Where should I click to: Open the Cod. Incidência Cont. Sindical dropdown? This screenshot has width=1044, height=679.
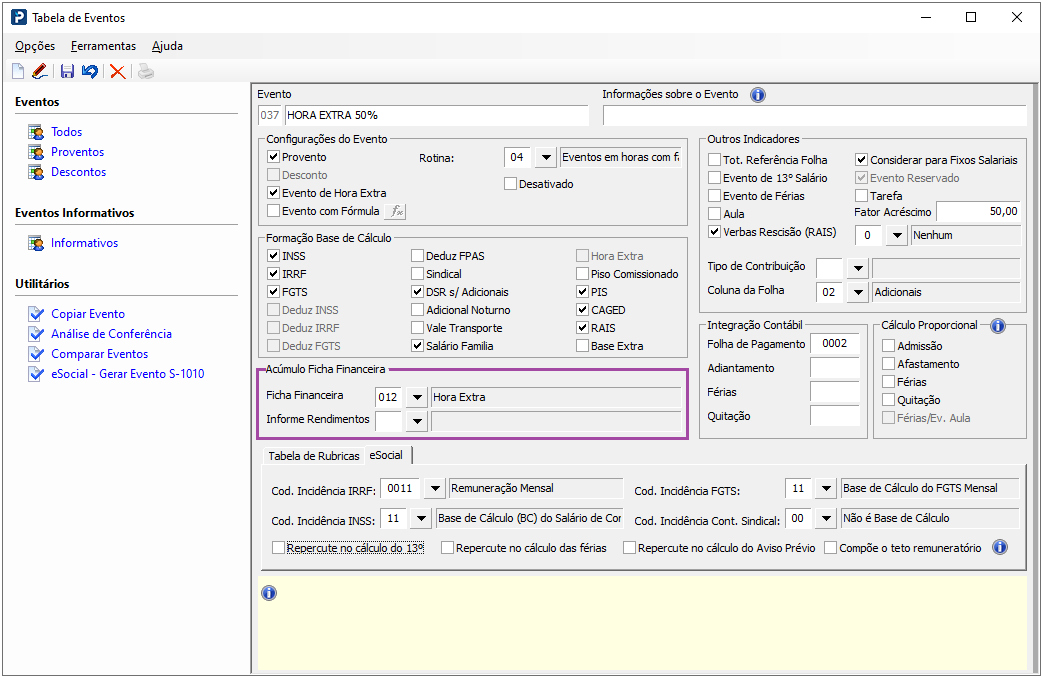pyautogui.click(x=826, y=518)
